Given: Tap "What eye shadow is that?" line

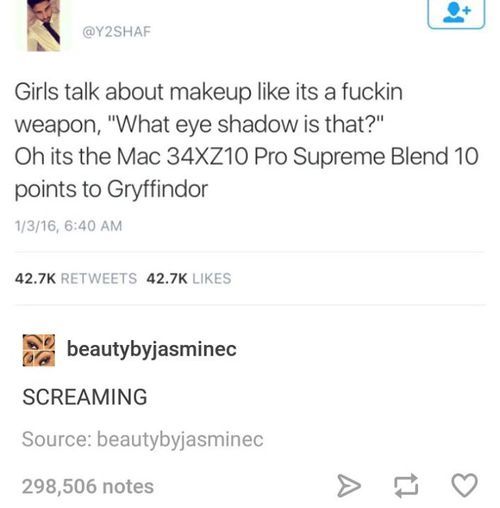Looking at the screenshot, I should point(247,124).
